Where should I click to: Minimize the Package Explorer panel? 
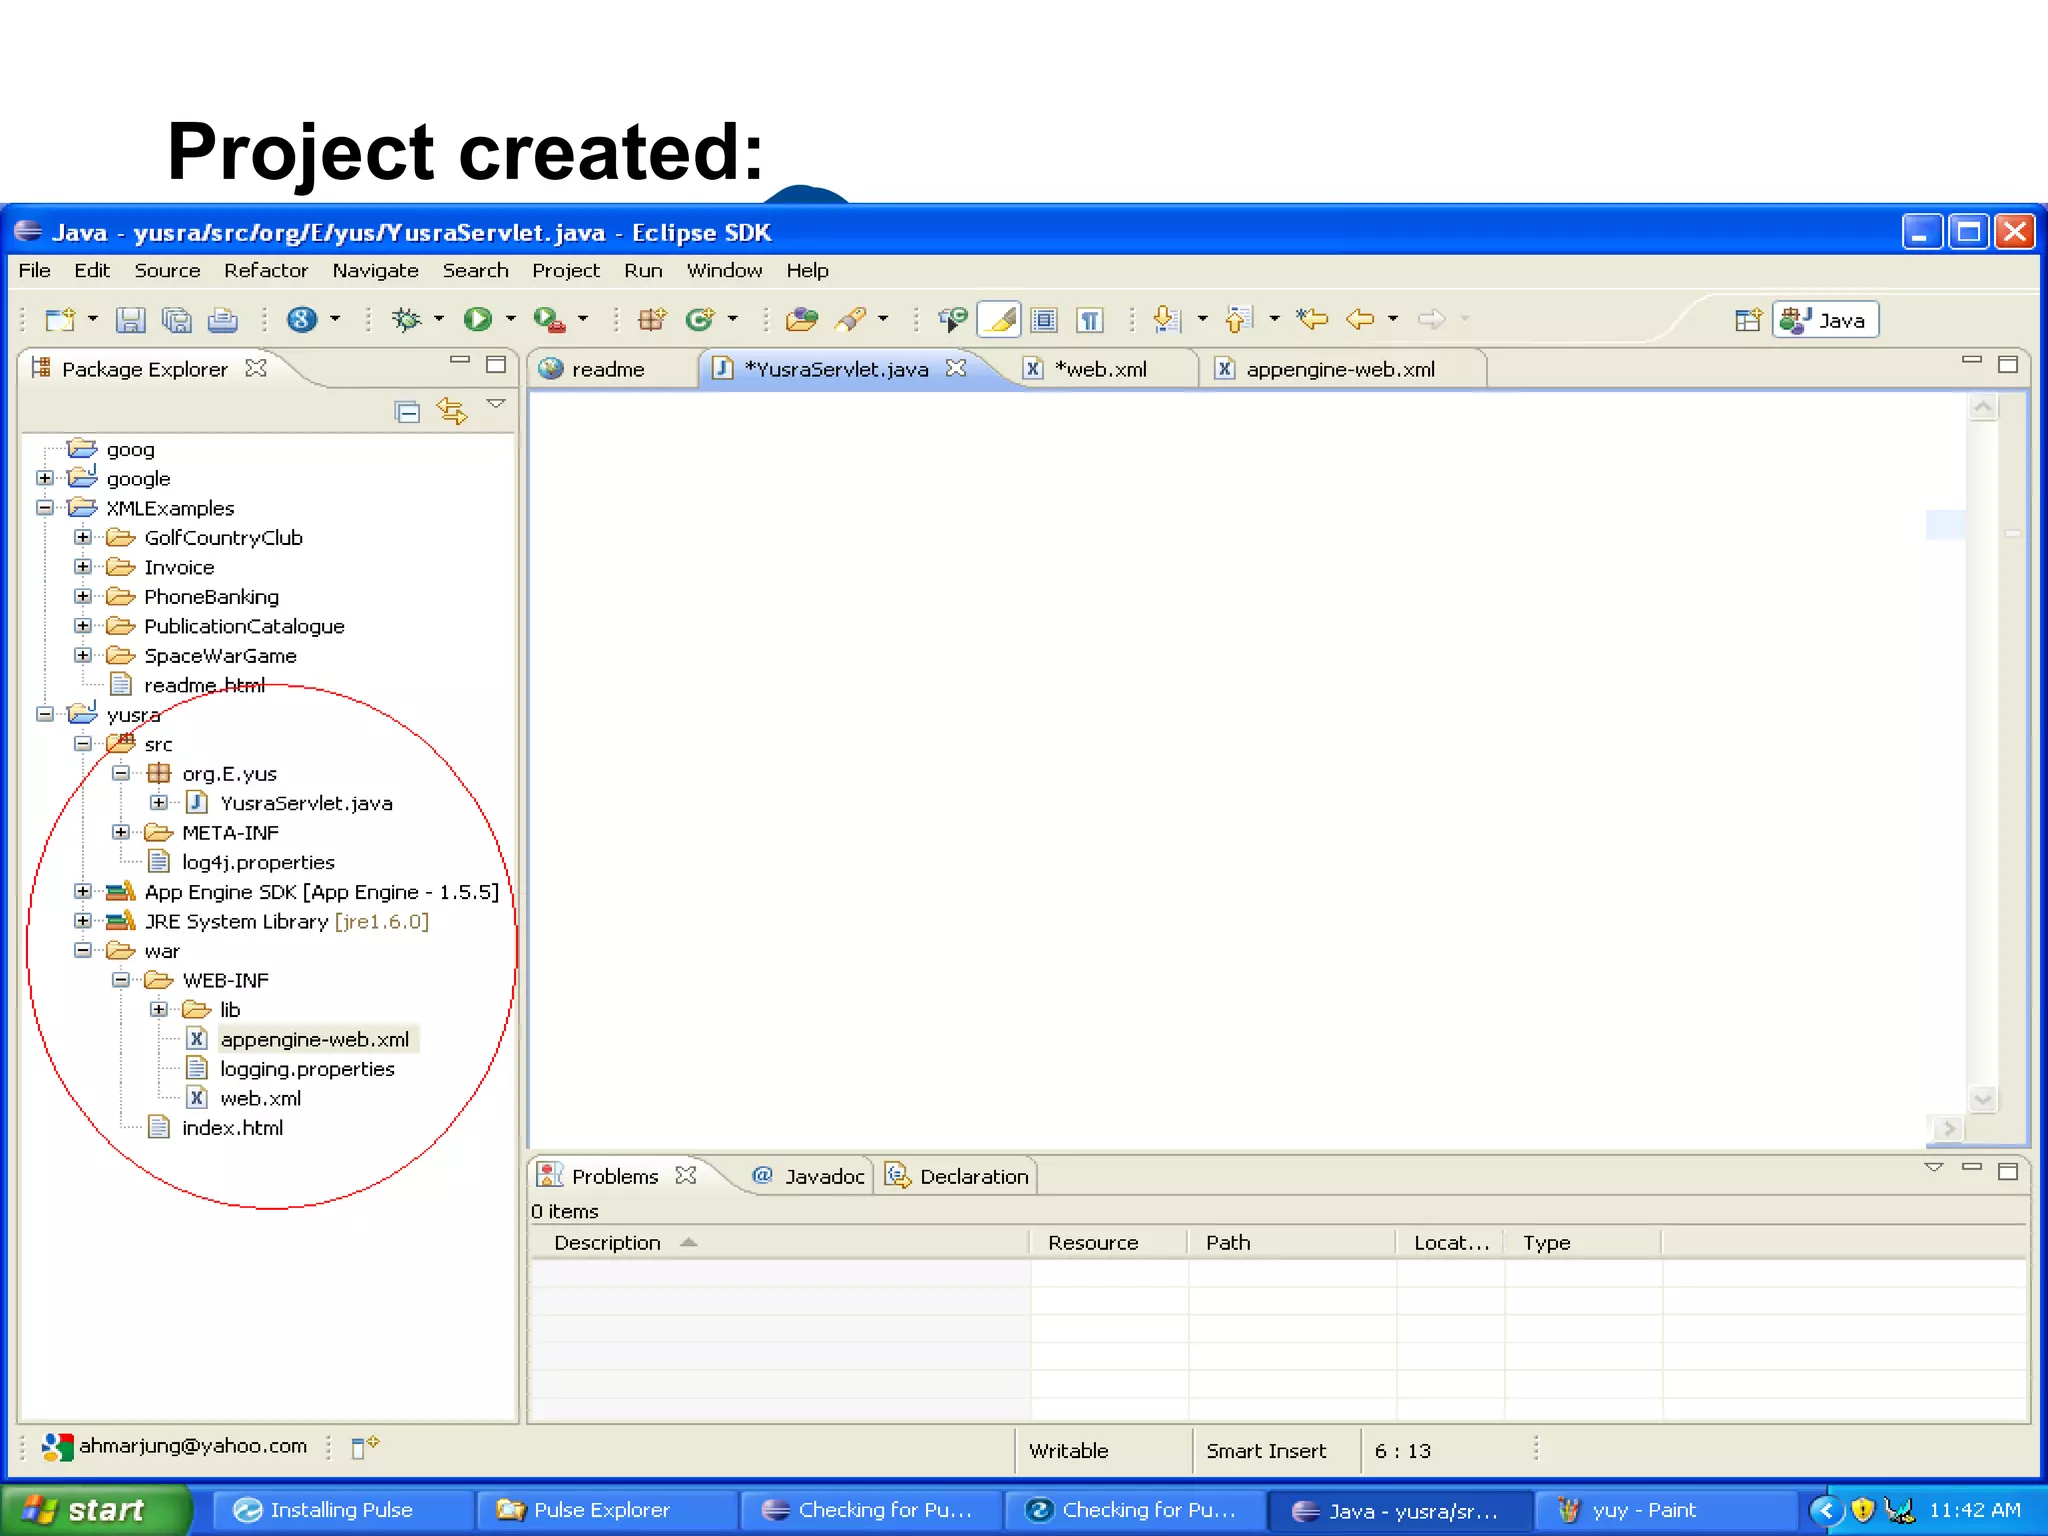click(x=460, y=361)
